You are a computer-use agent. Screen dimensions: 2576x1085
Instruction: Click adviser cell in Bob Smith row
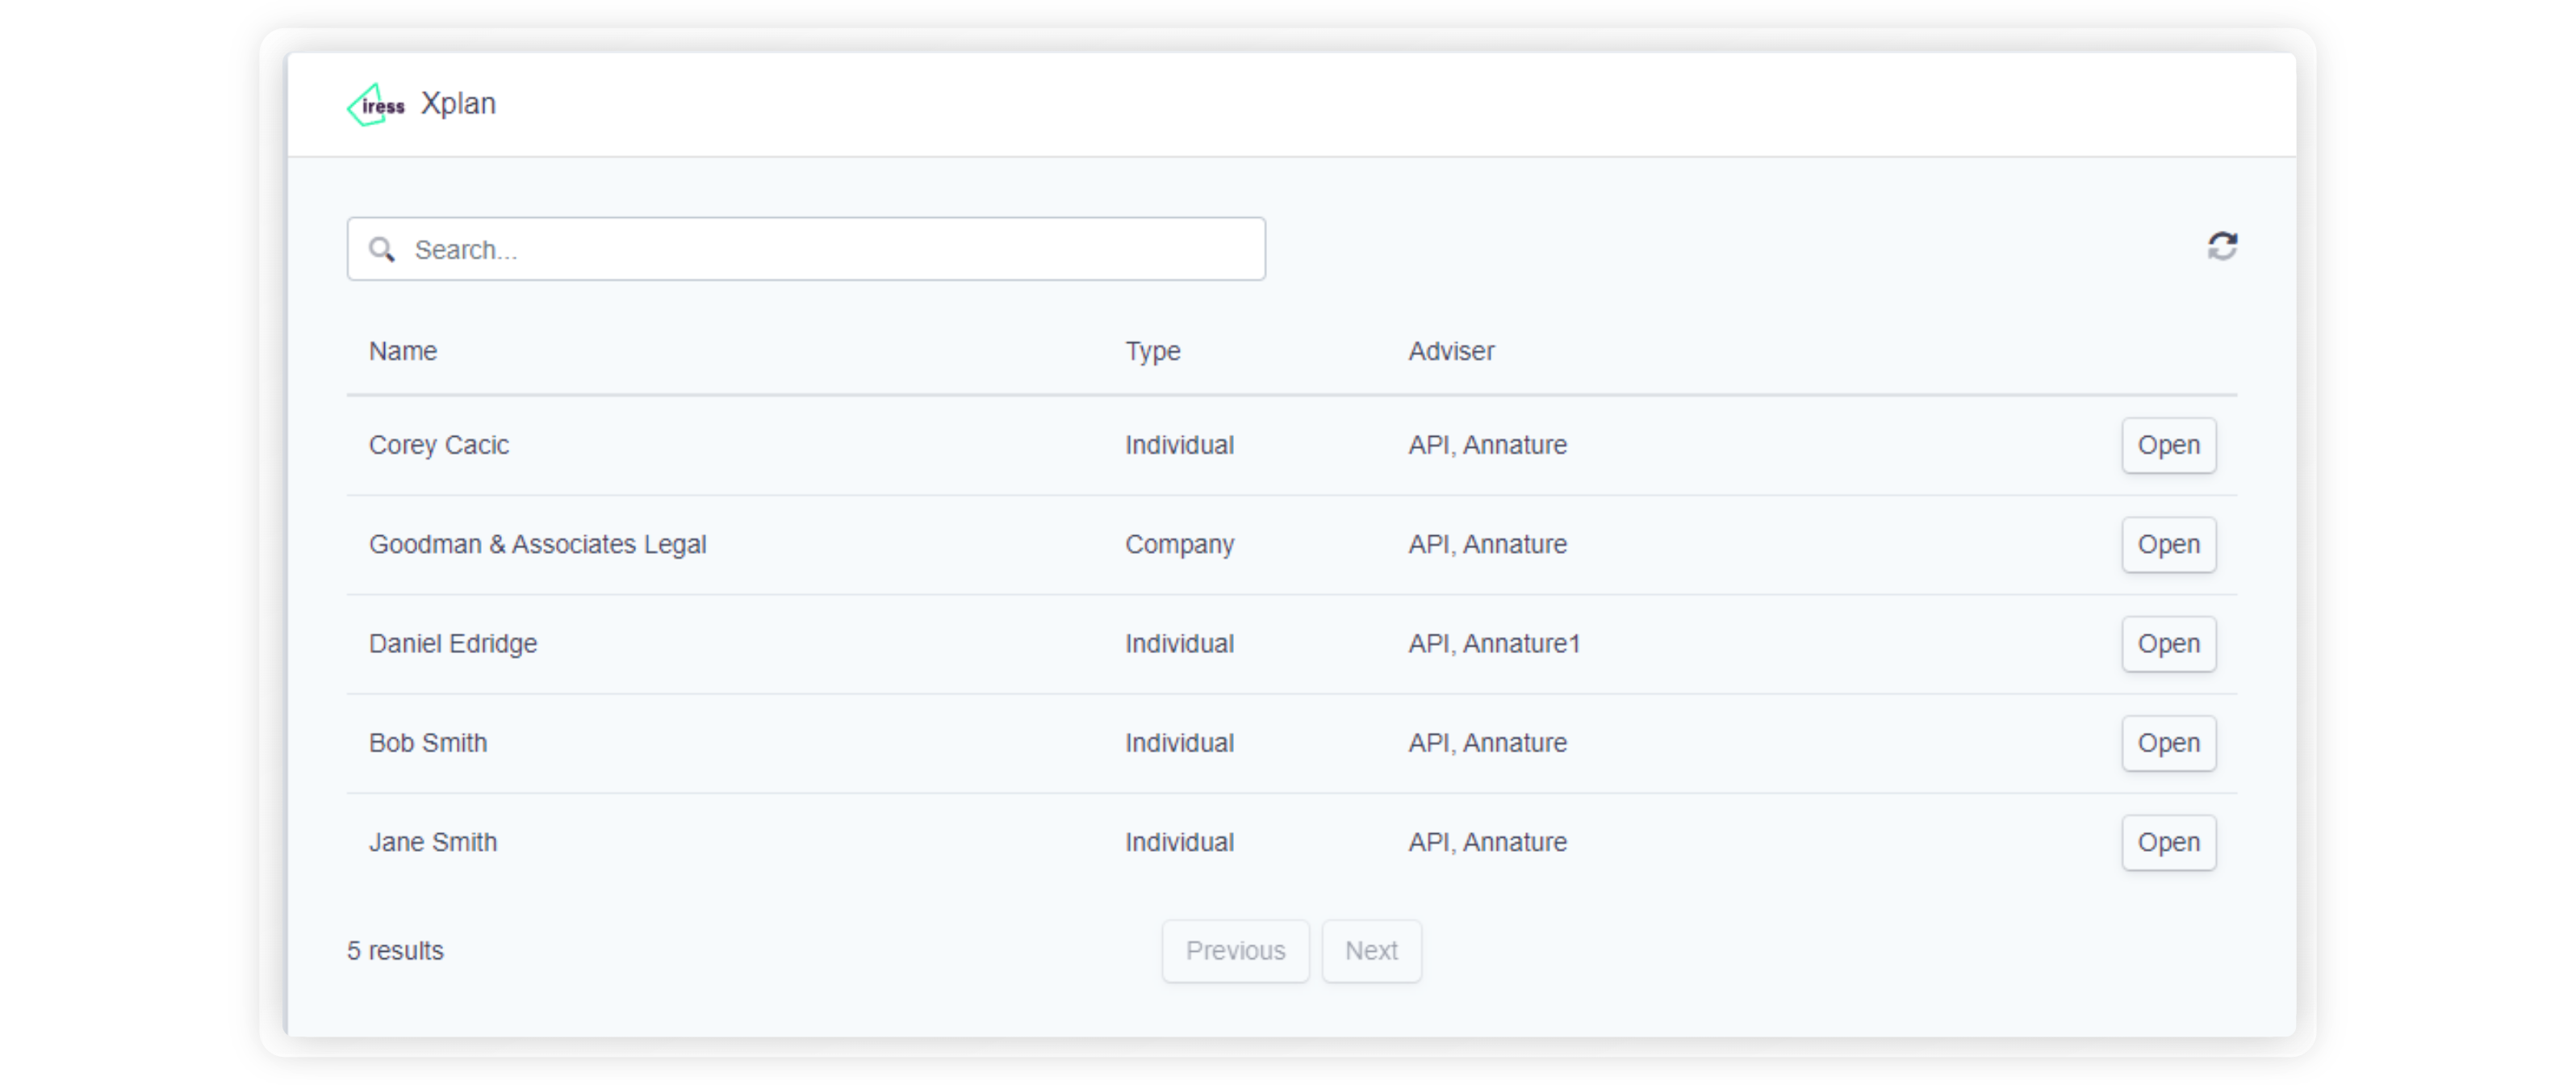coord(1487,743)
